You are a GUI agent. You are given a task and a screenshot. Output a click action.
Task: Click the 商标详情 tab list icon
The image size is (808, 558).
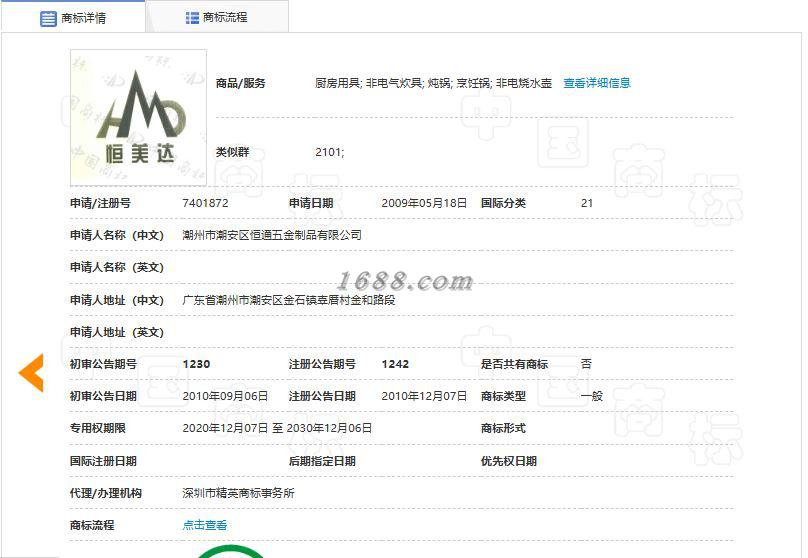(48, 19)
